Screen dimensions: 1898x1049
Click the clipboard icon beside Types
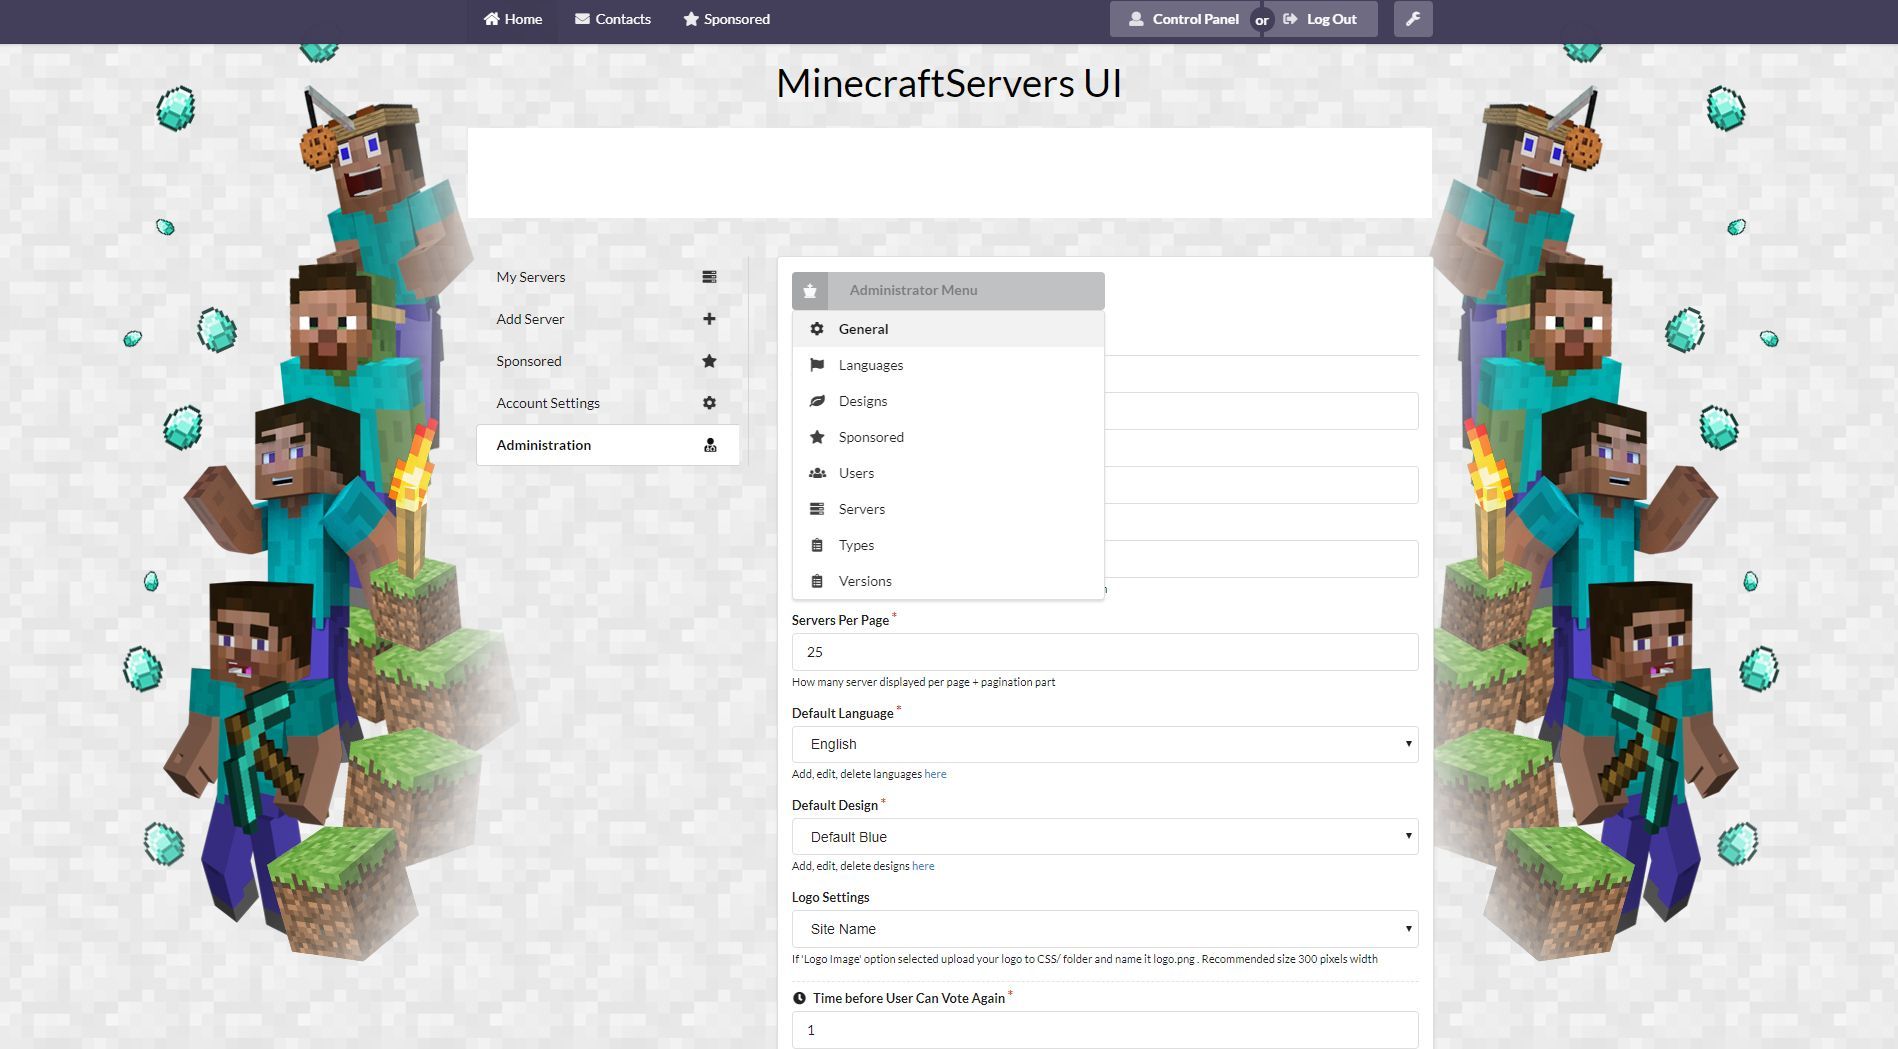tap(817, 545)
